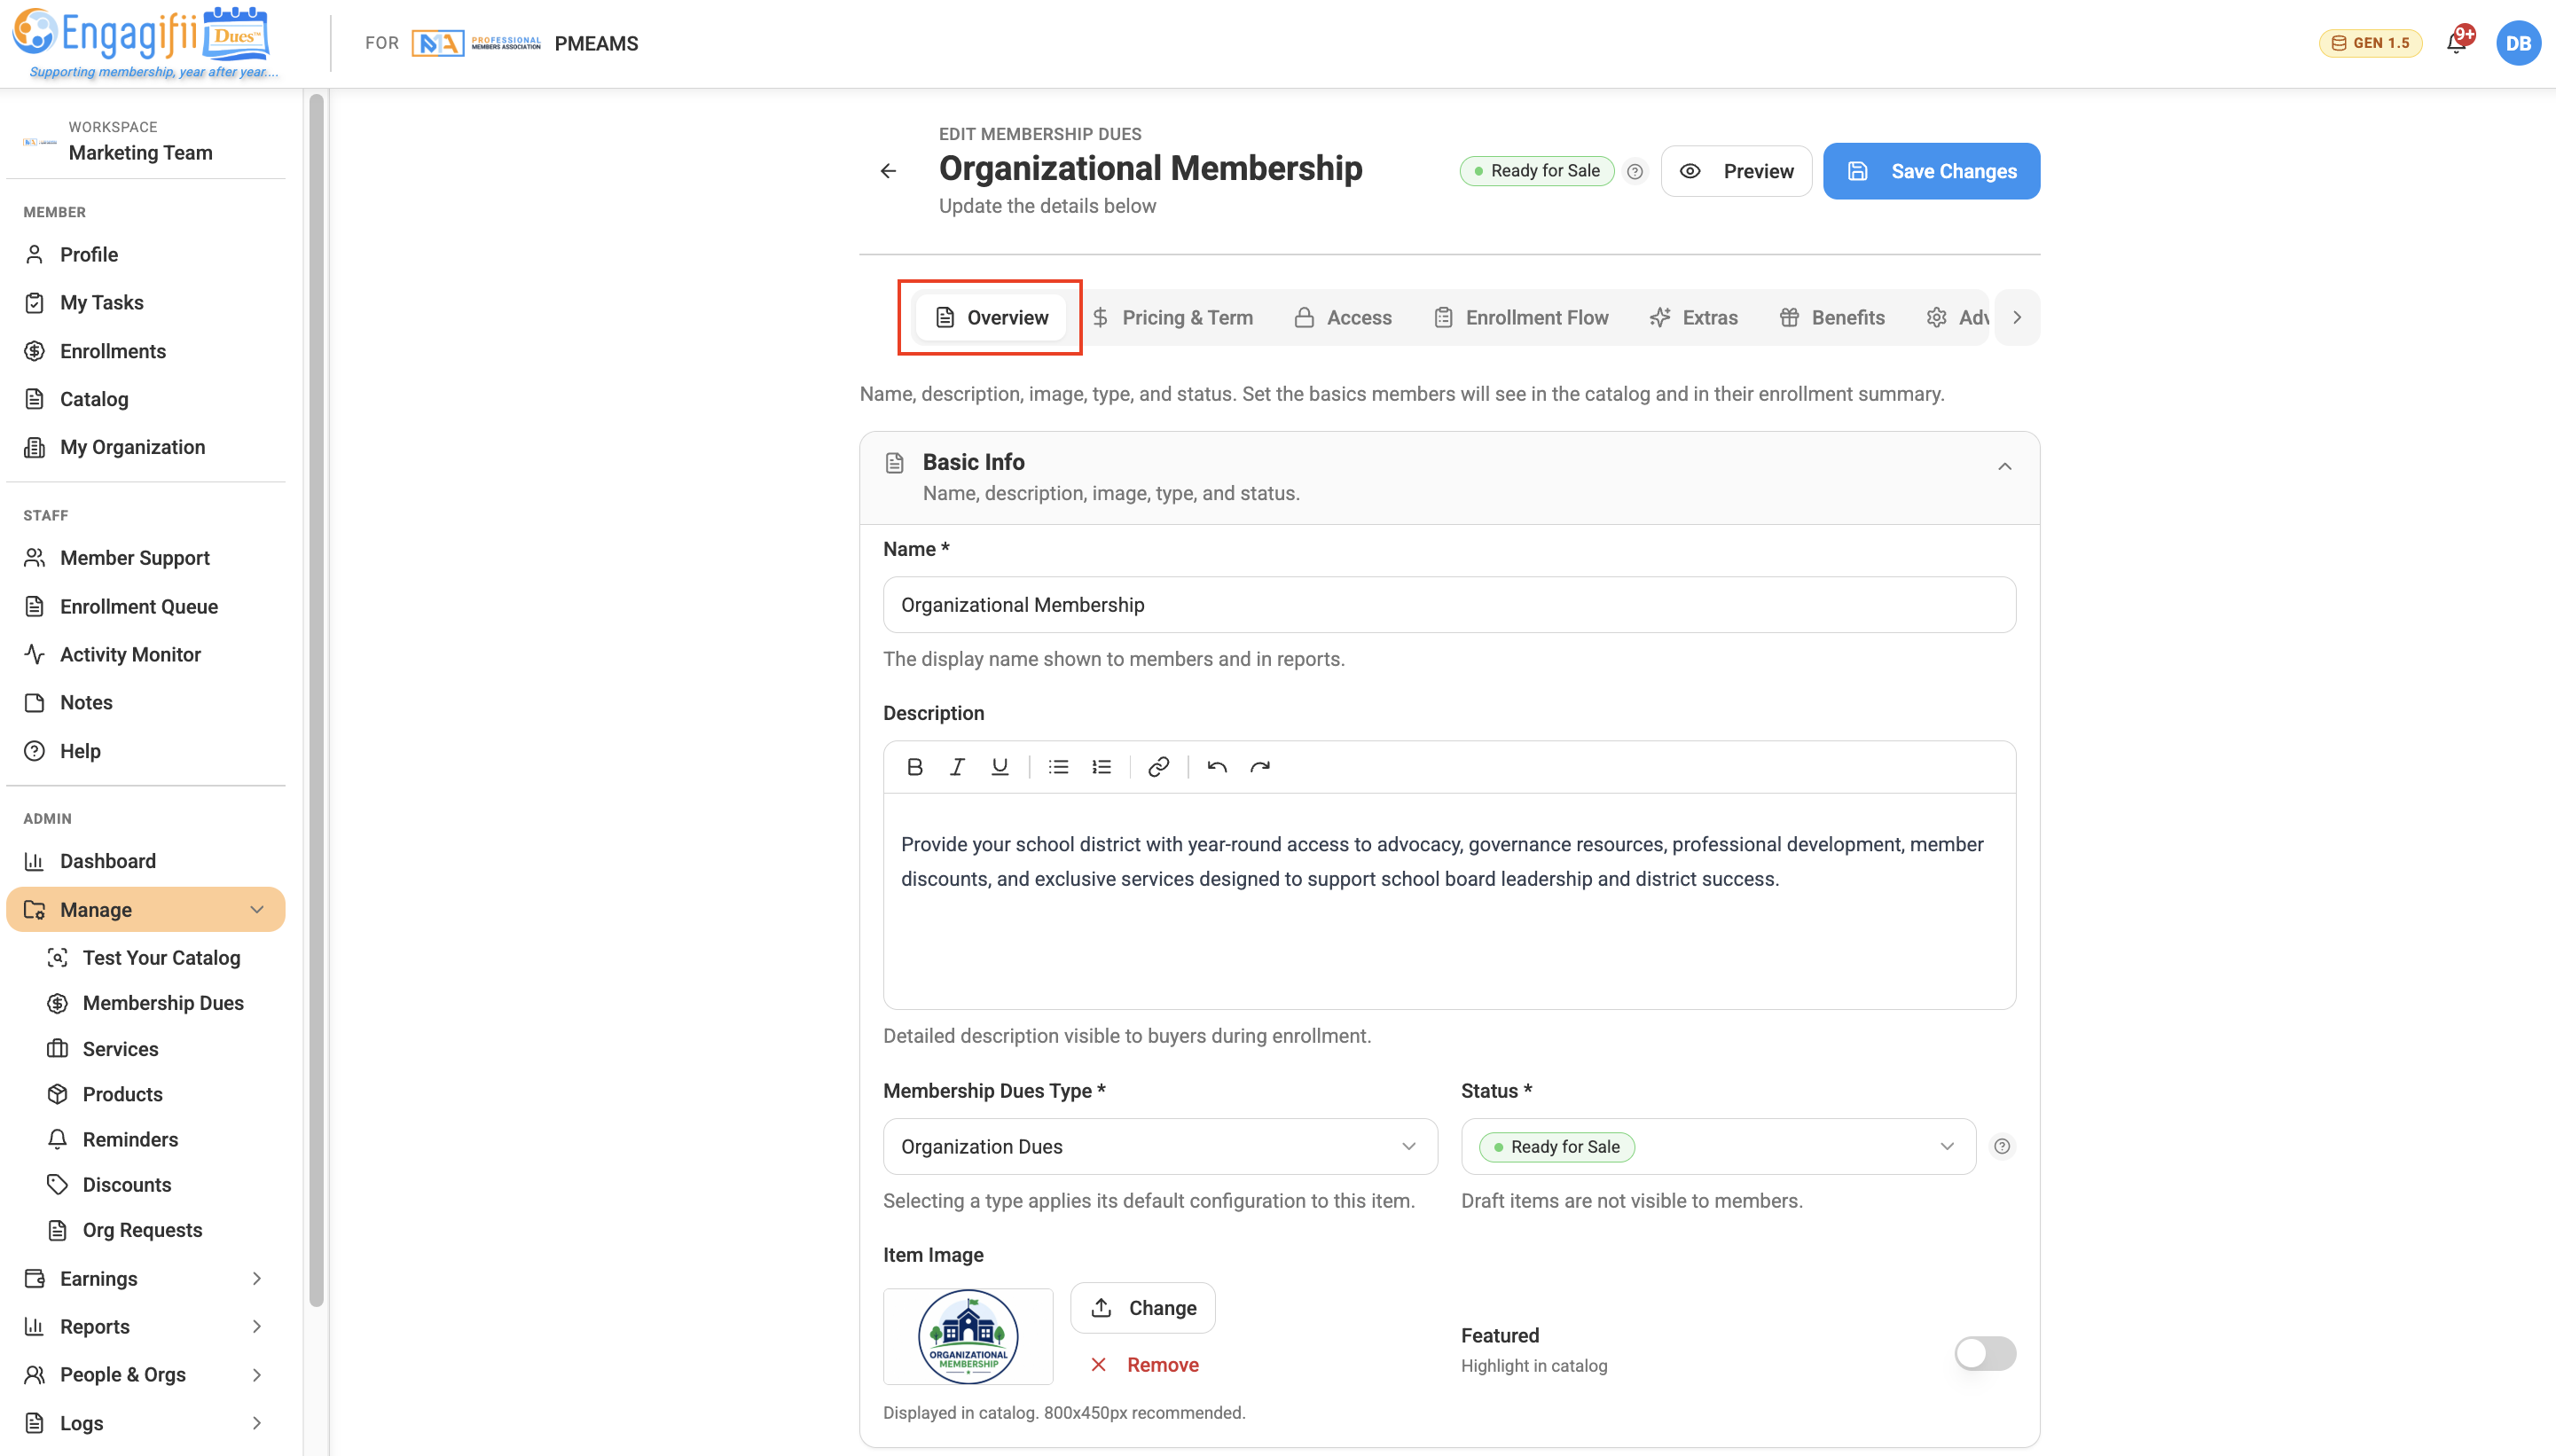Collapse the Basic Info section
This screenshot has height=1456, width=2556.
pos(2004,467)
